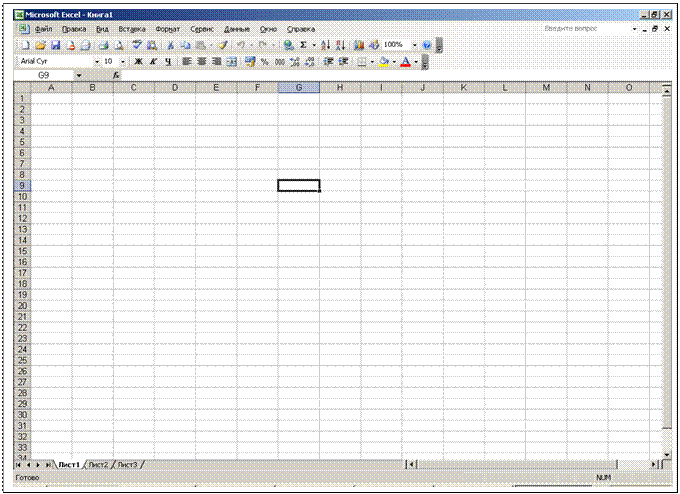Copy selection with the copy icon

coord(185,45)
